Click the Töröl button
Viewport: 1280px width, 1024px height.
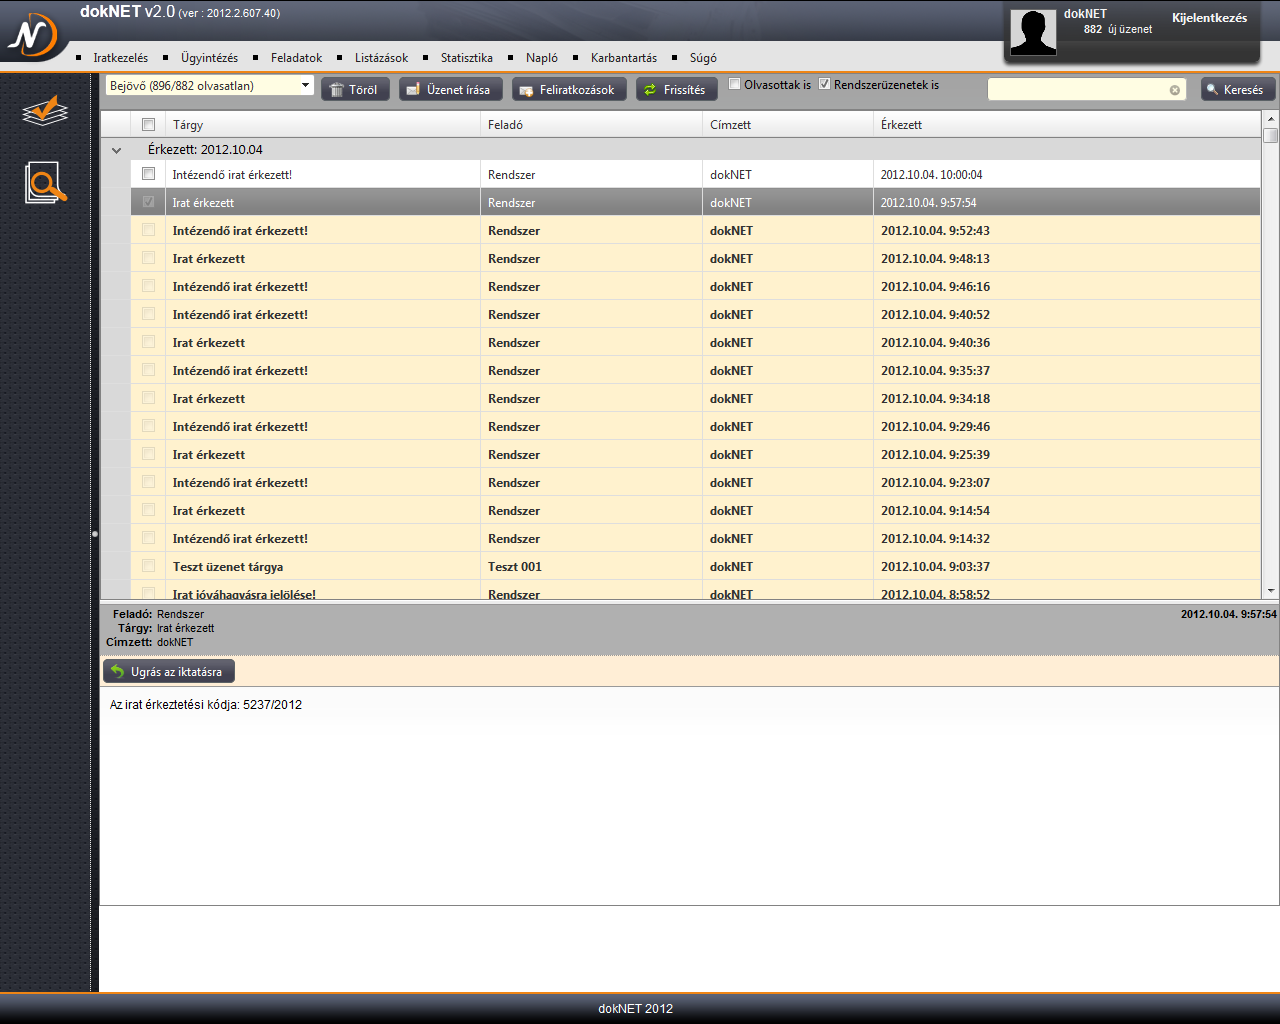[355, 90]
